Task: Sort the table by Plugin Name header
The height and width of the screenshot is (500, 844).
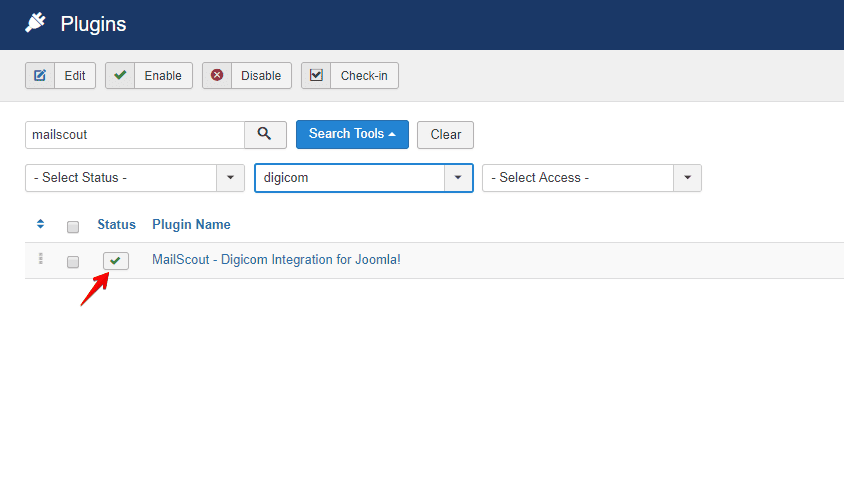Action: click(191, 224)
